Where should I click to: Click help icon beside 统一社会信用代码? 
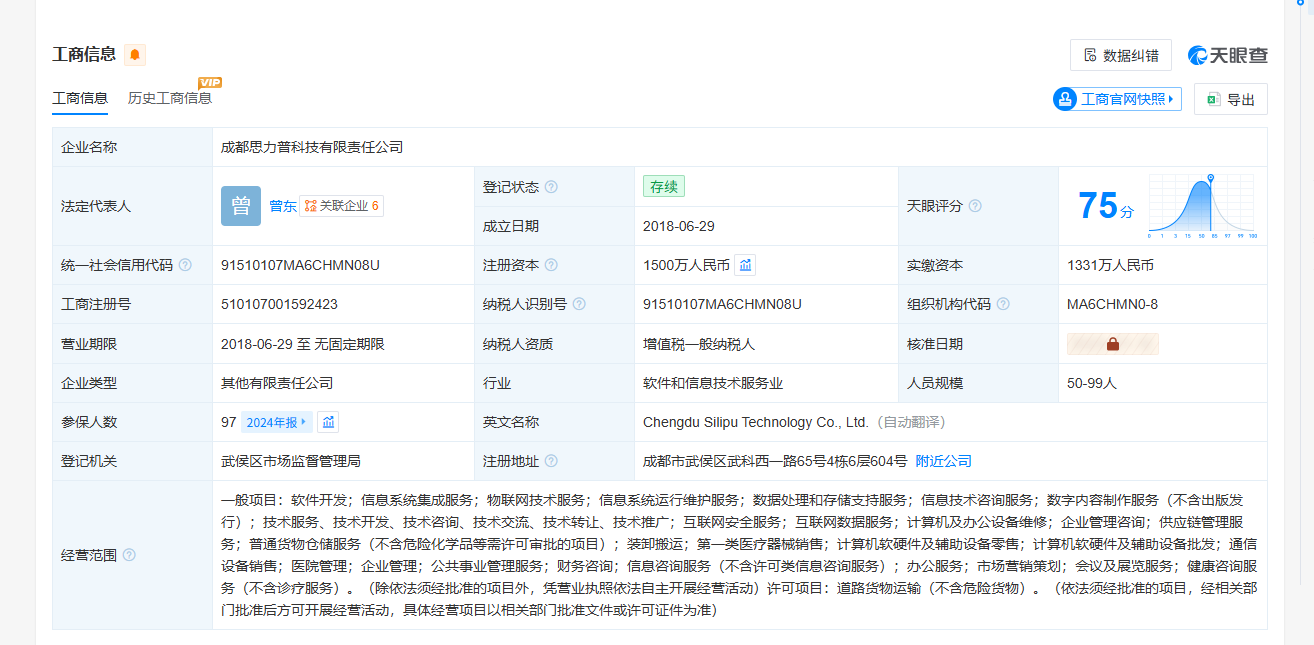[185, 265]
